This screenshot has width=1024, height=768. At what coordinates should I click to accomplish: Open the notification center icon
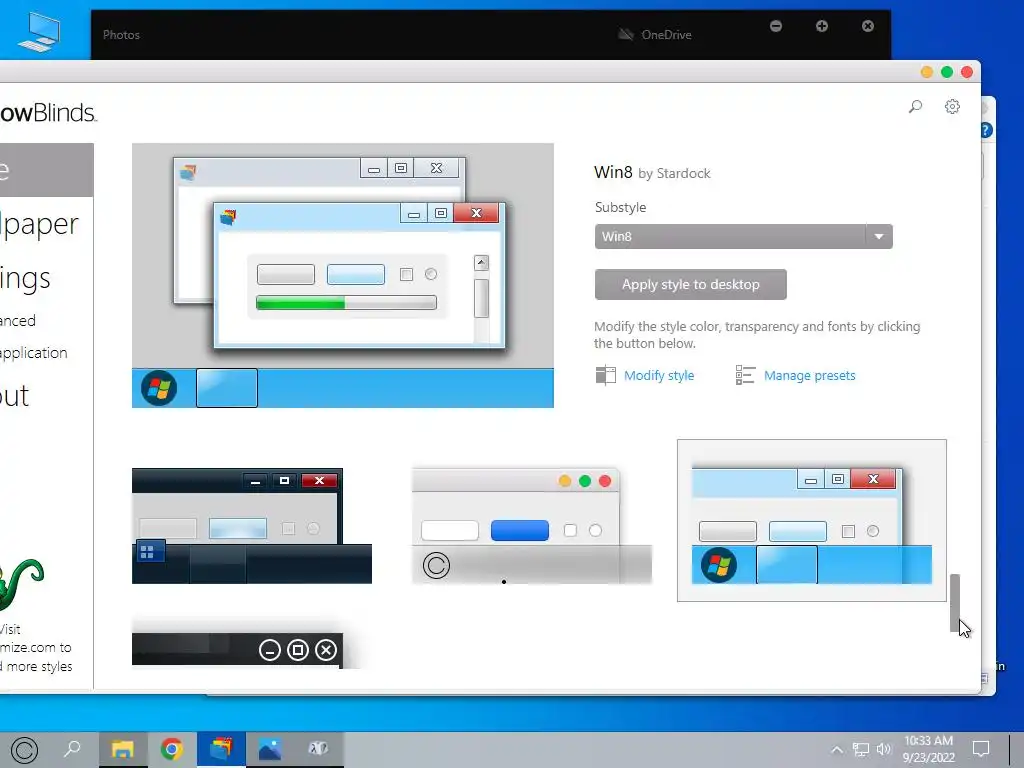pos(981,748)
